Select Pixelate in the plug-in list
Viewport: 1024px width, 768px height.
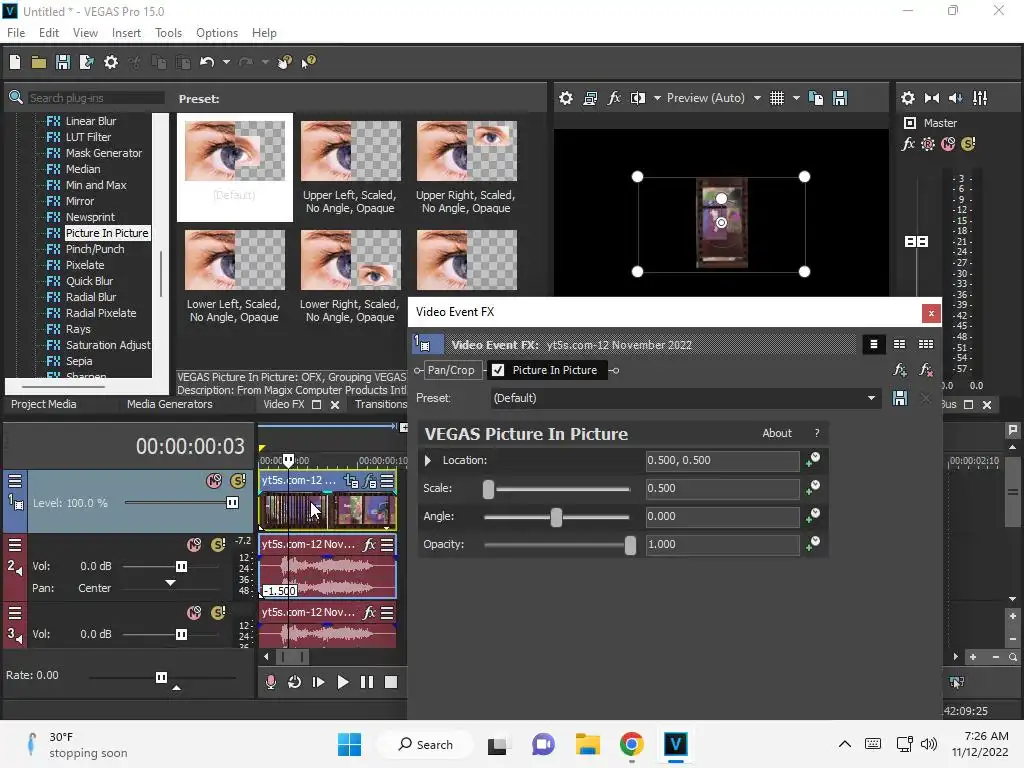pos(85,265)
